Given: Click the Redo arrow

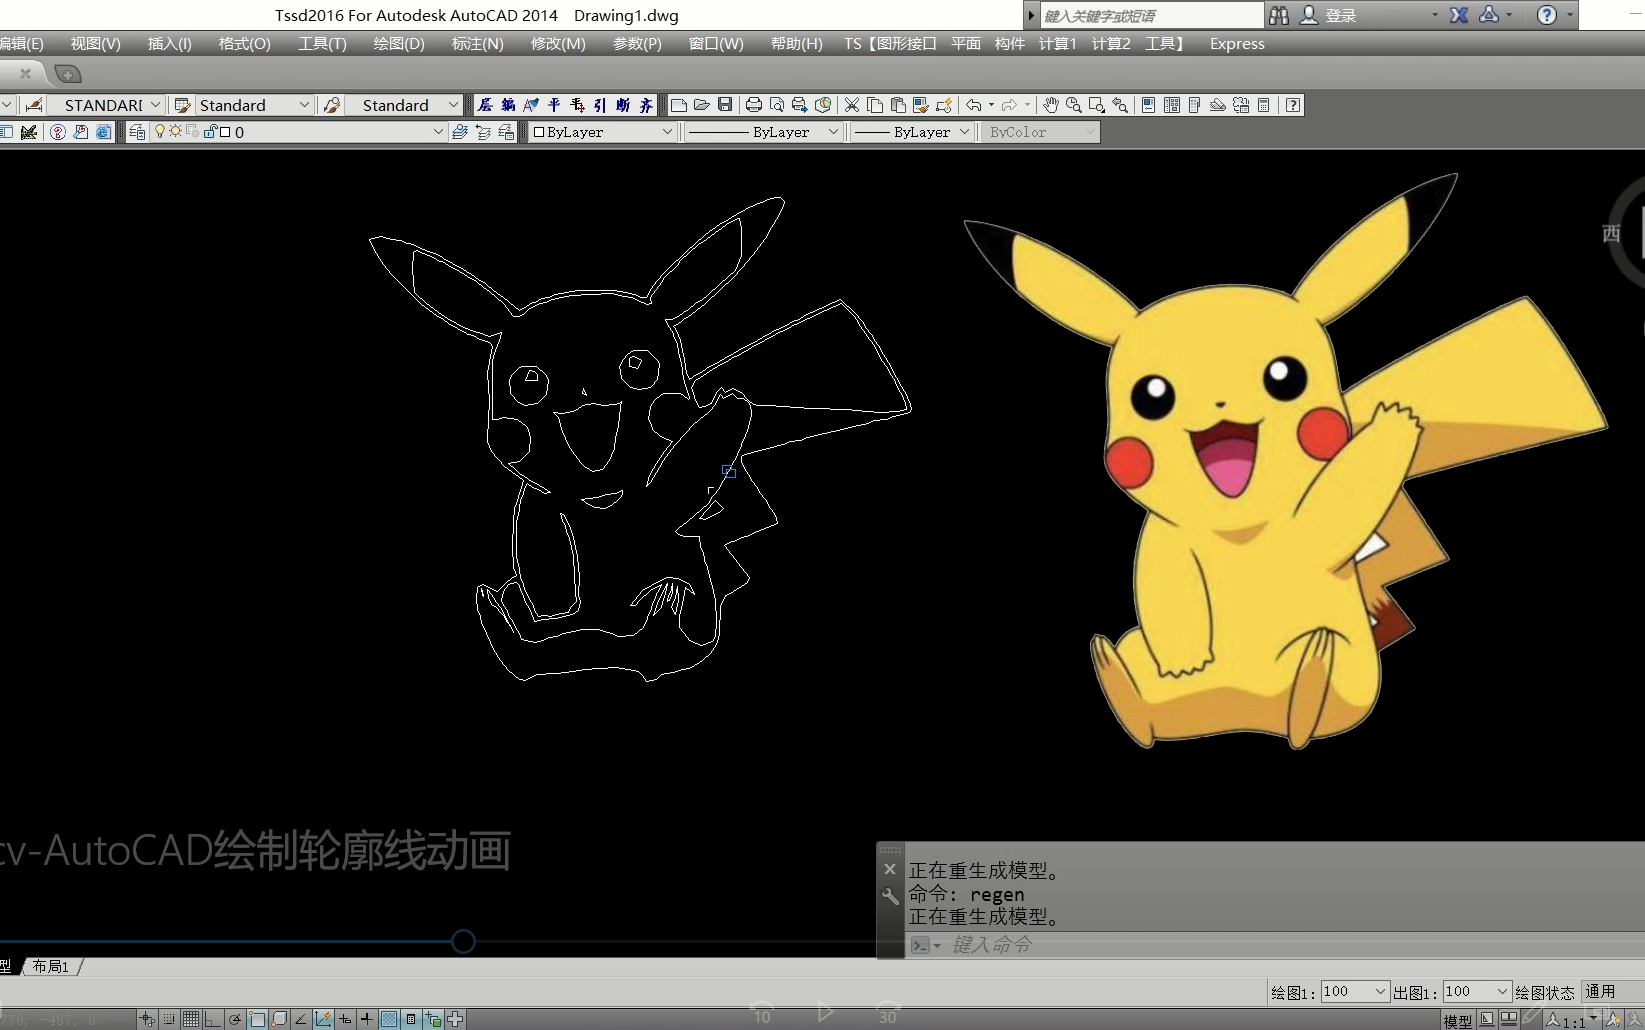Looking at the screenshot, I should (1009, 105).
